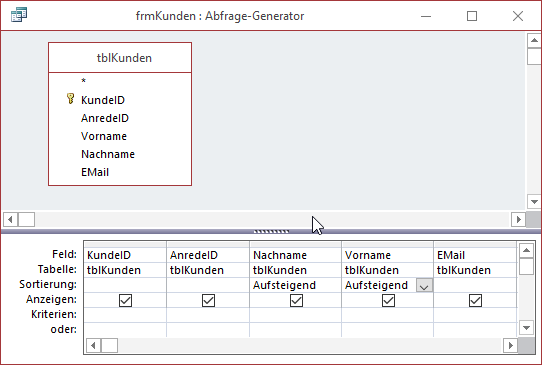Image resolution: width=542 pixels, height=365 pixels.
Task: Click the left arrow of table pane scrollbar
Action: [10, 219]
